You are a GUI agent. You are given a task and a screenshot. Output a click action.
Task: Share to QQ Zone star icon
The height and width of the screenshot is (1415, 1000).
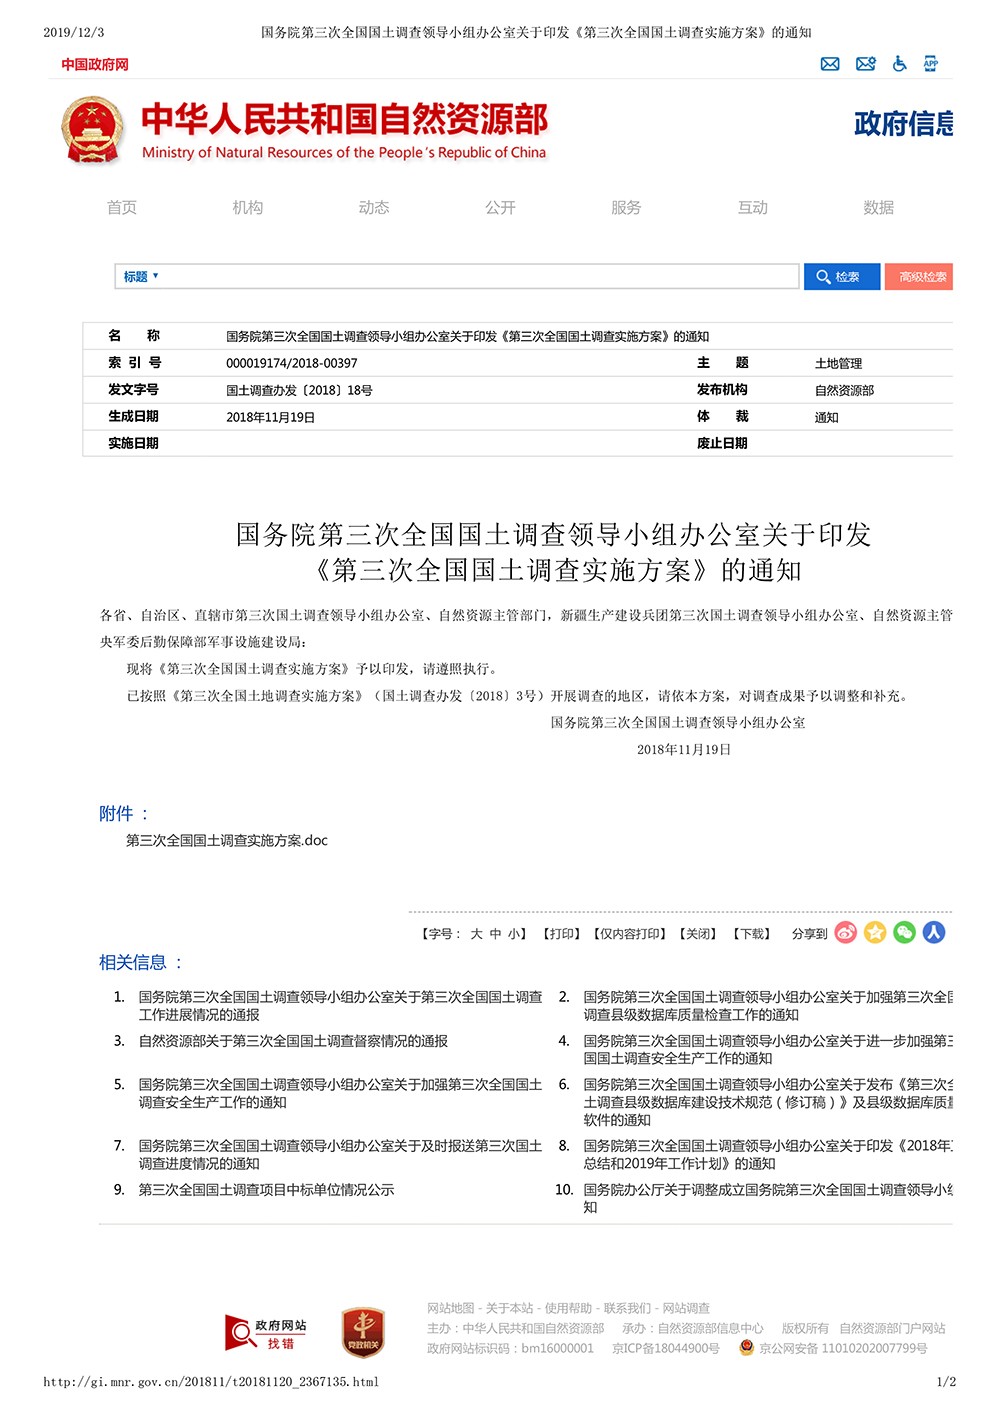pos(875,933)
